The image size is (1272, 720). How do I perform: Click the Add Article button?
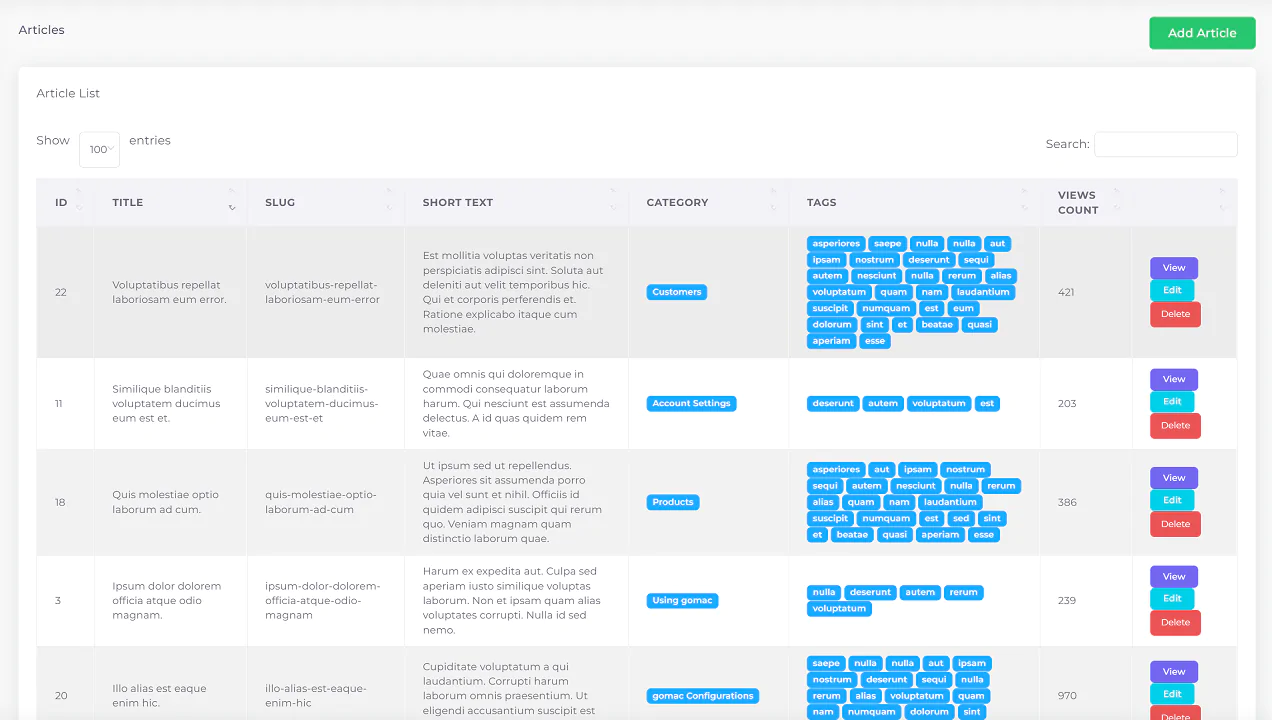[1201, 33]
